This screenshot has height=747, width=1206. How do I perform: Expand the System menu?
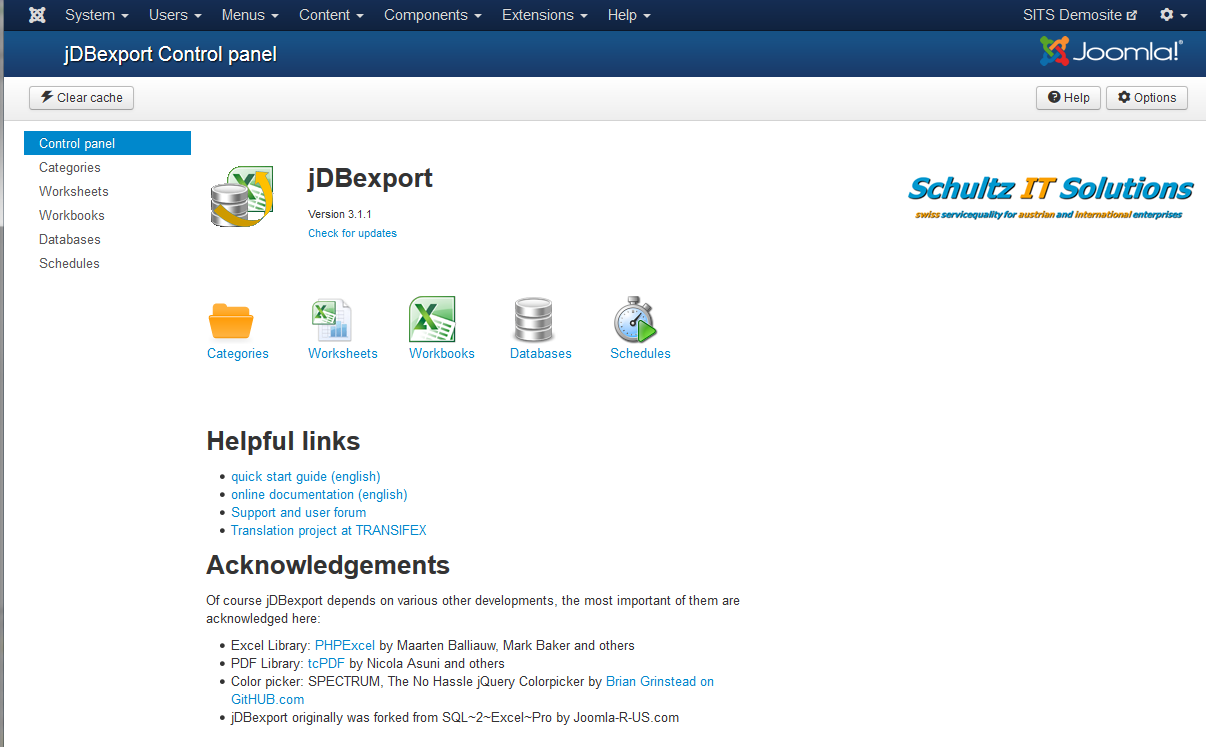coord(96,15)
